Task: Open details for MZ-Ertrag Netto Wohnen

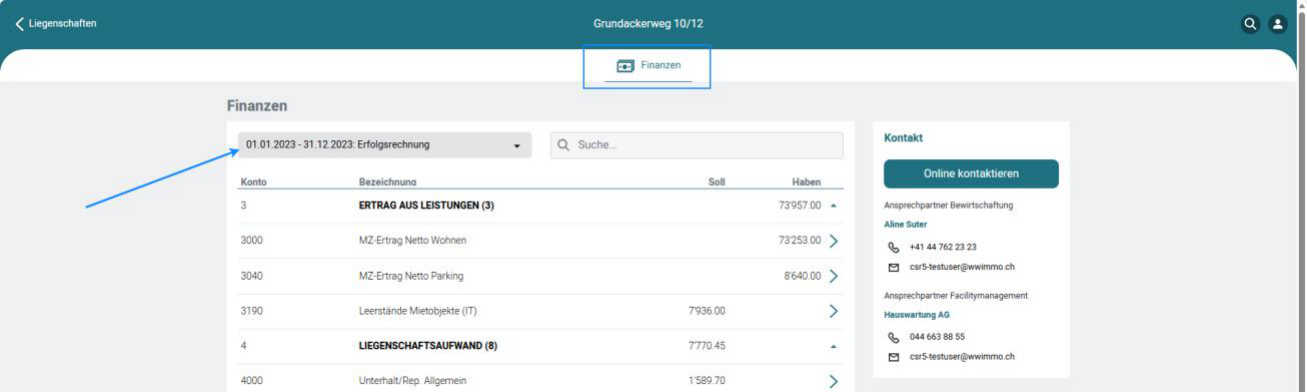Action: click(x=834, y=241)
